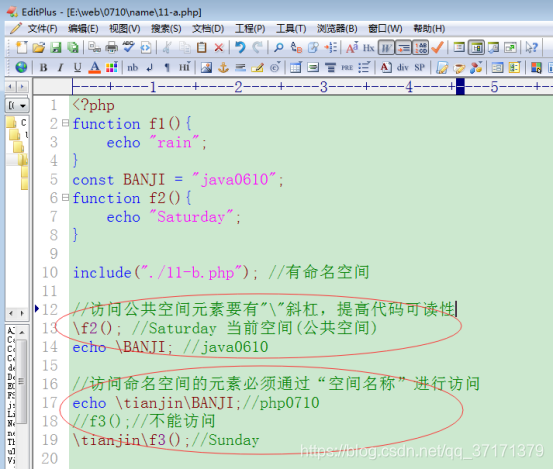
Task: Click line number 12 in the gutter
Action: (50, 310)
